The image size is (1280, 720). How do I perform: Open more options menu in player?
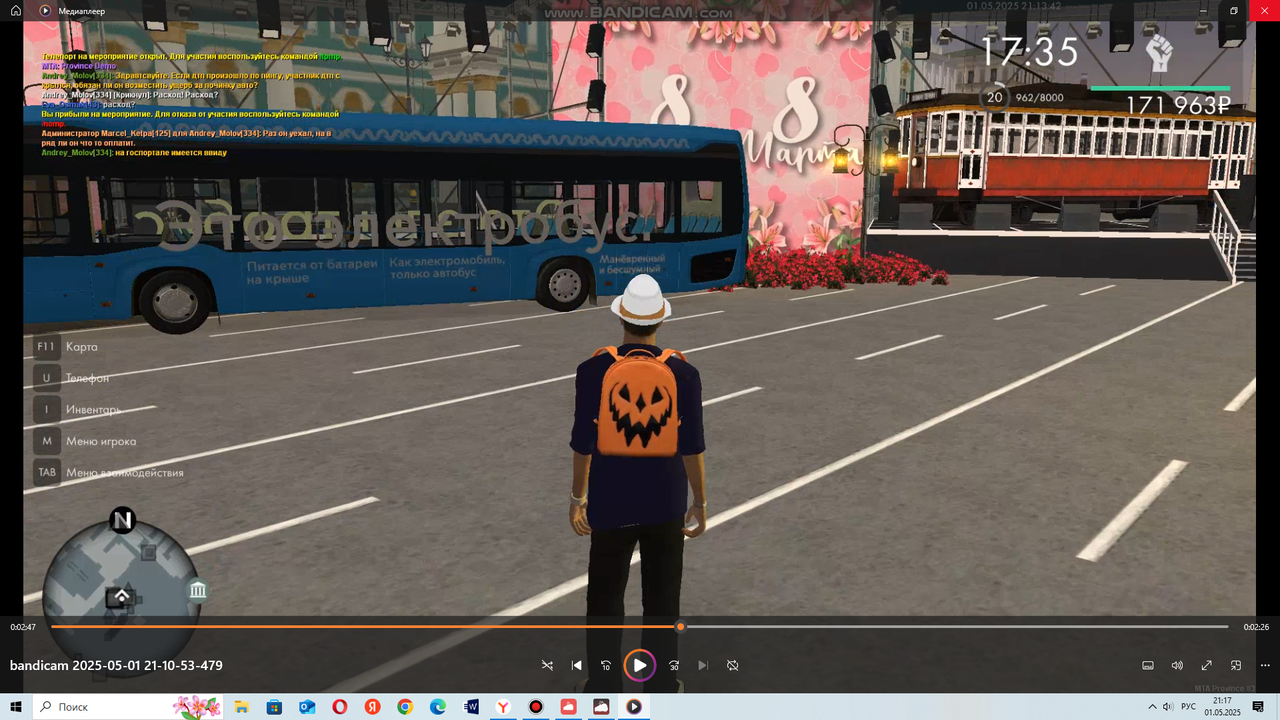(x=1265, y=665)
